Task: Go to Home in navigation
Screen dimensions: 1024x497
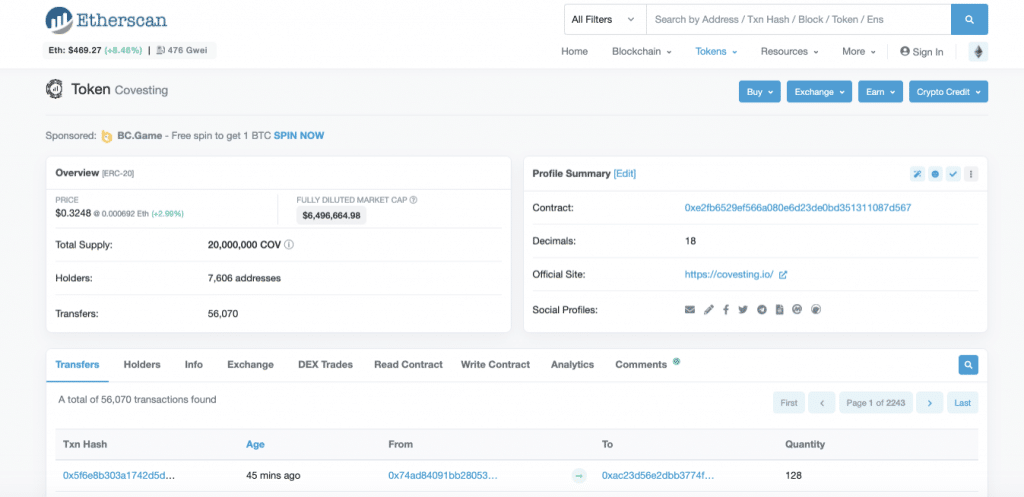Action: tap(575, 52)
